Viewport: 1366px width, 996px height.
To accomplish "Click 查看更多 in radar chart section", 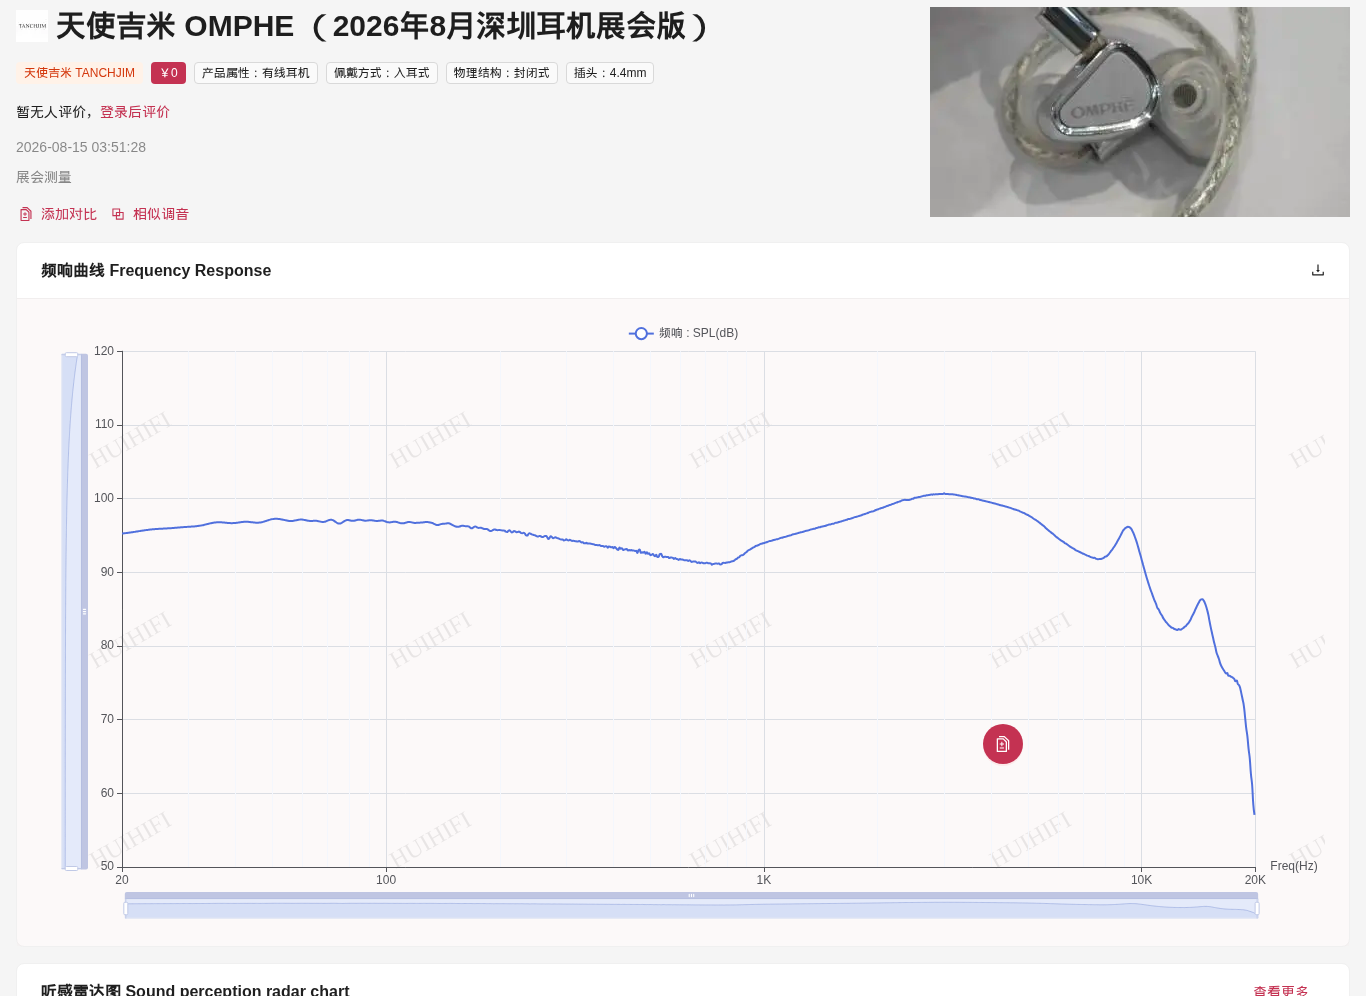I will [x=1281, y=990].
